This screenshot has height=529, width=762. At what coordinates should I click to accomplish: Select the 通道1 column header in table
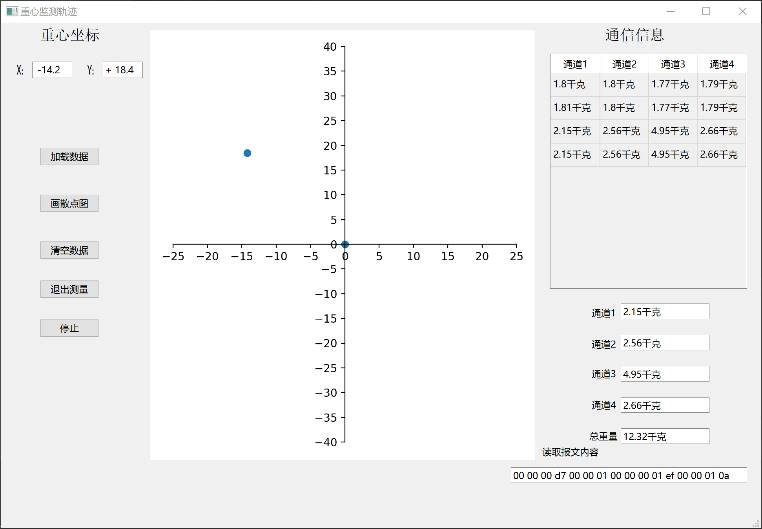(x=574, y=64)
